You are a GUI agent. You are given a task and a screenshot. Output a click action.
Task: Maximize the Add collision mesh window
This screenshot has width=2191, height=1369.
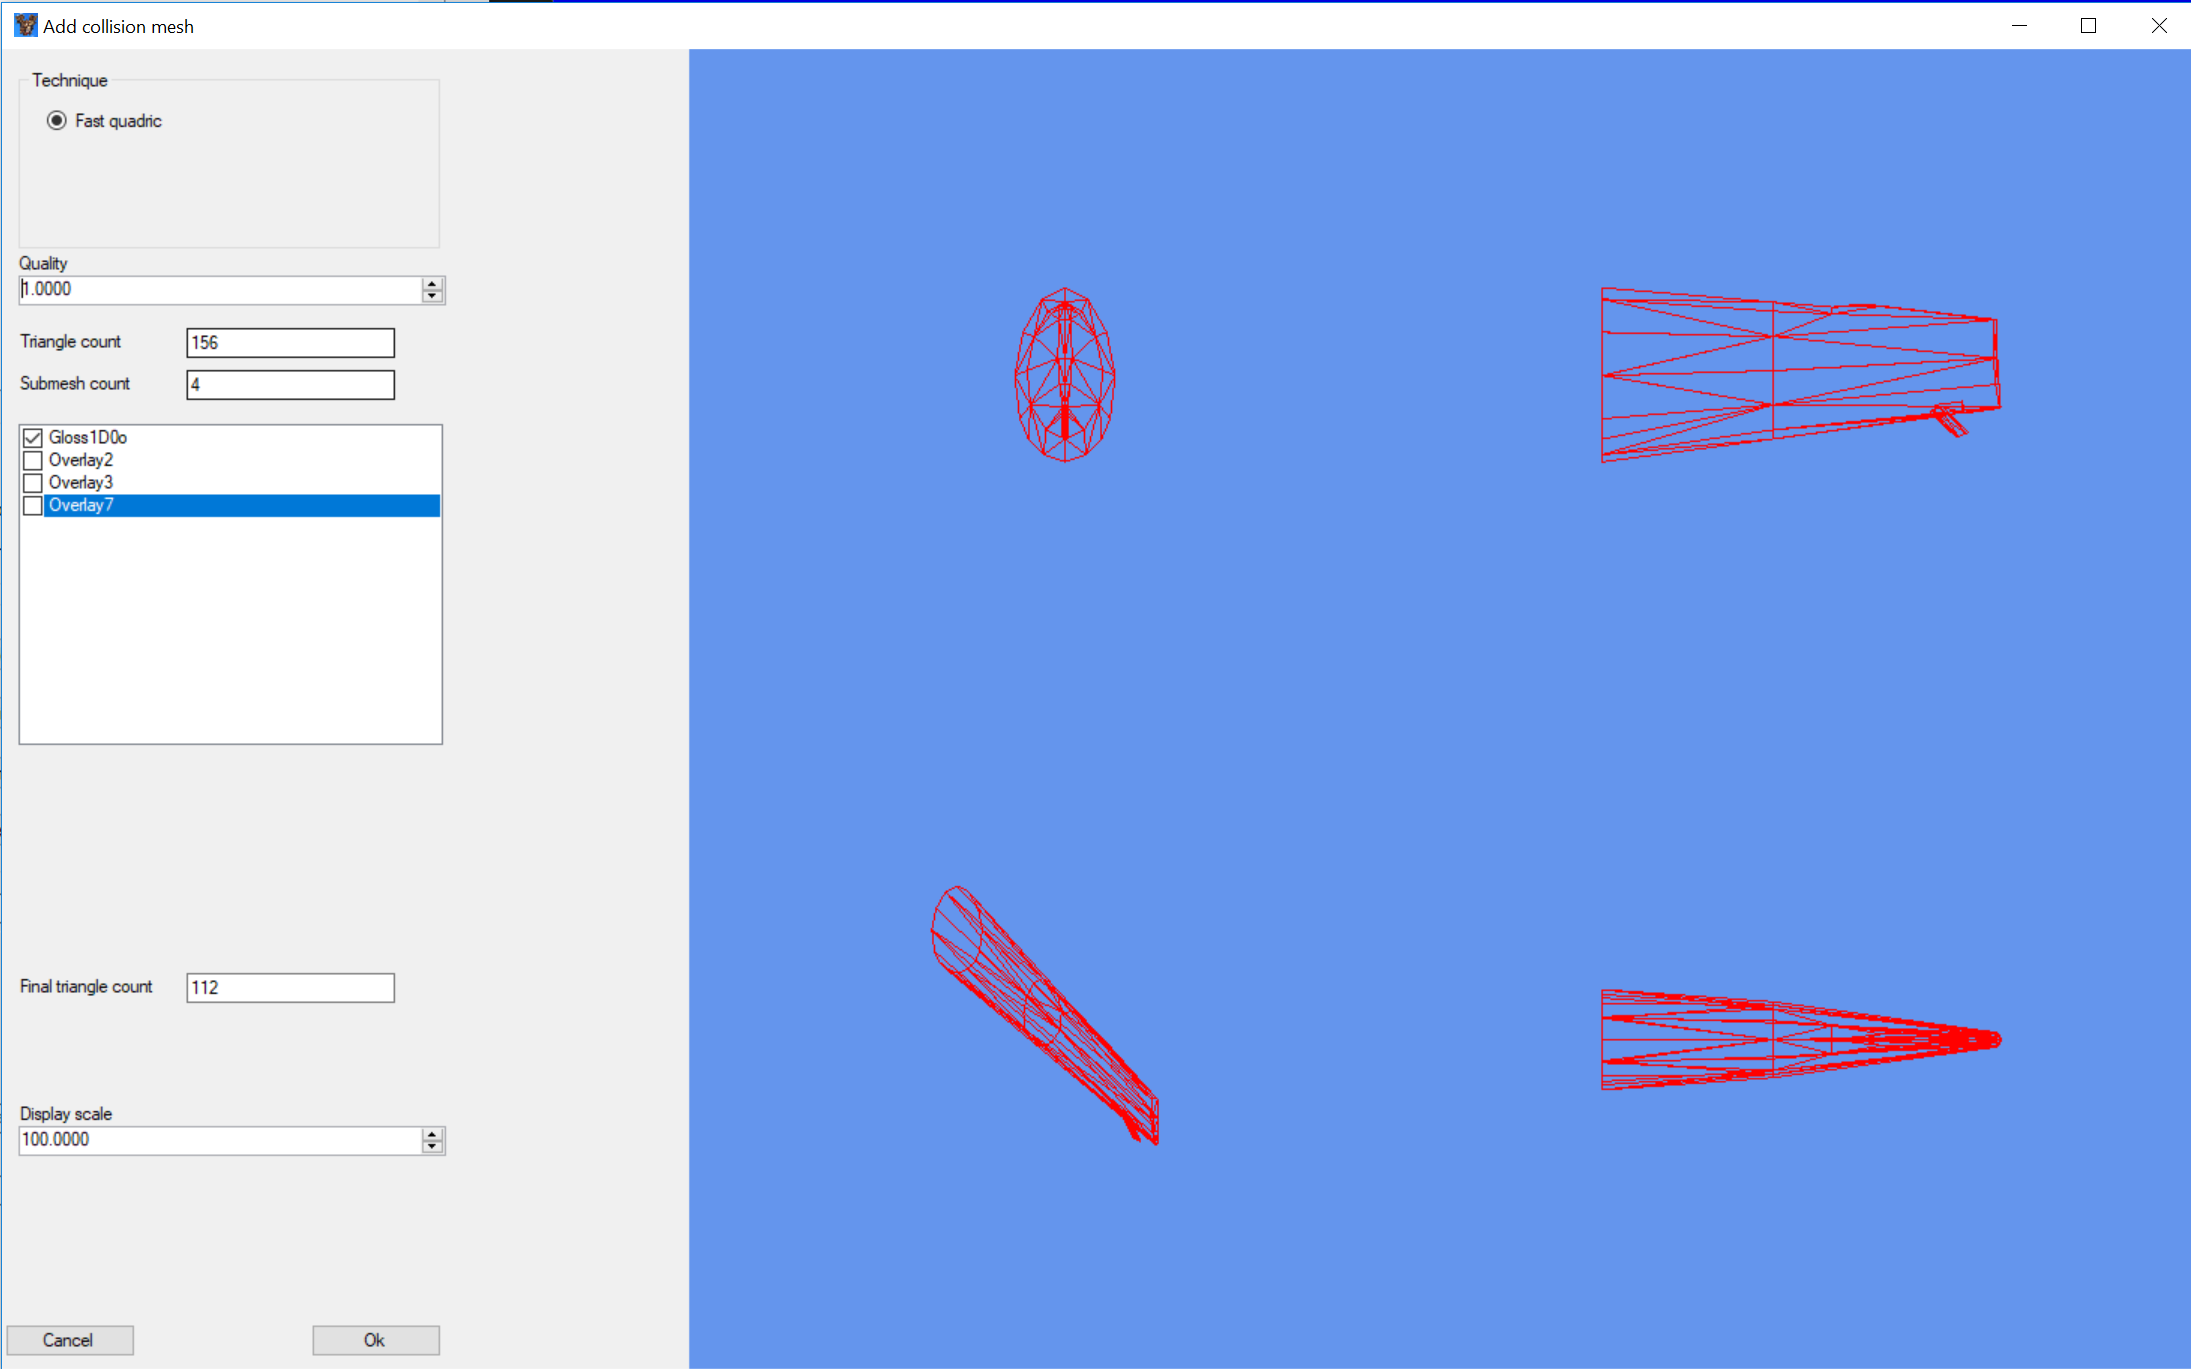tap(2088, 26)
